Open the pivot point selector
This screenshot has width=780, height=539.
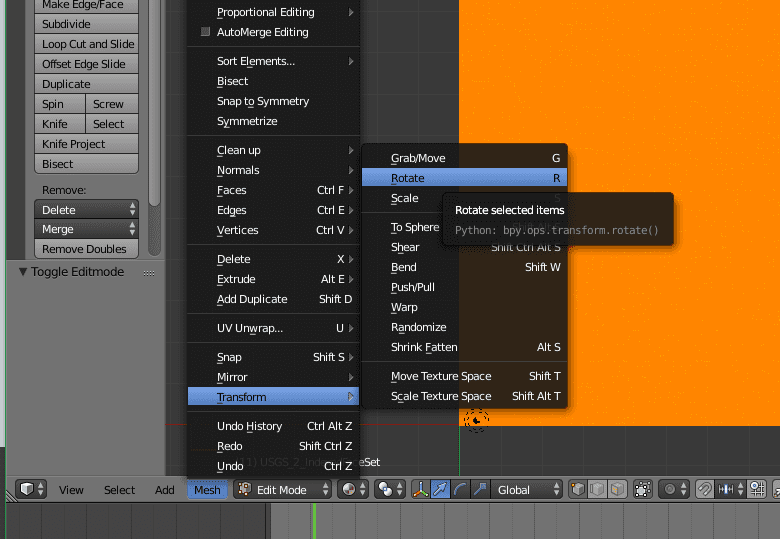[390, 490]
